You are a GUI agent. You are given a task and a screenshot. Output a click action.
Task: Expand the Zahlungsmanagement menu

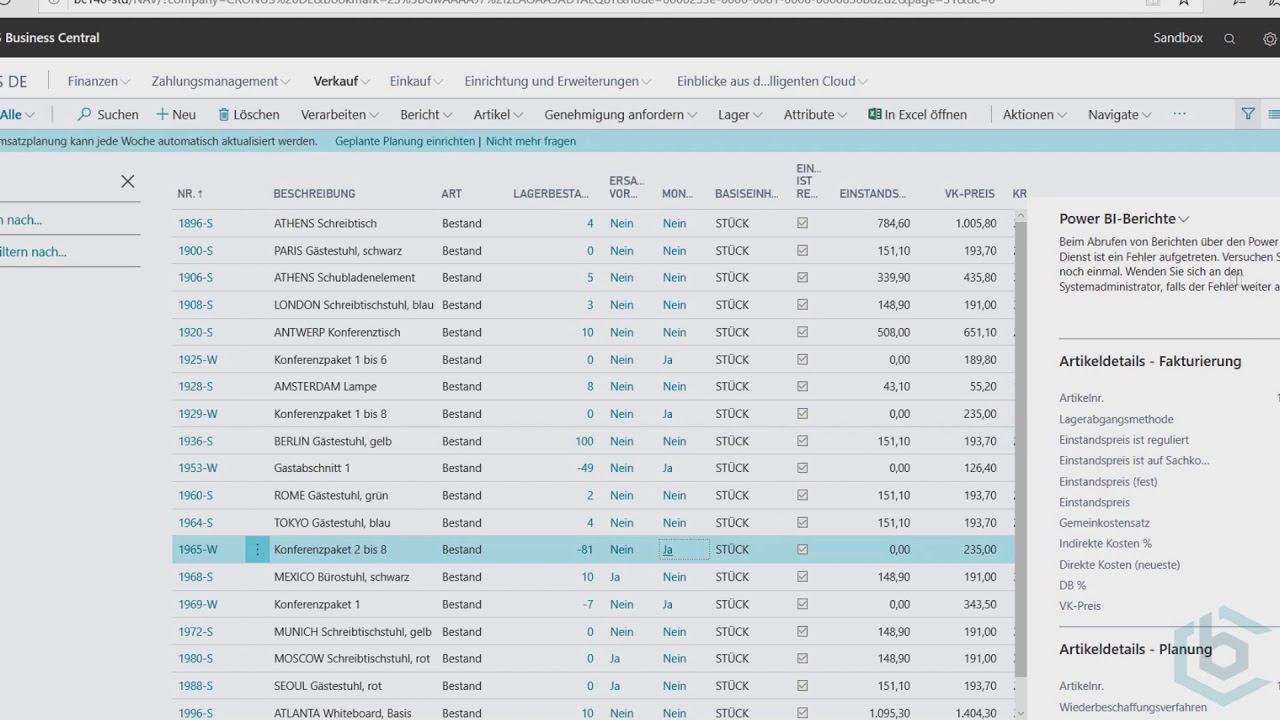(x=221, y=81)
